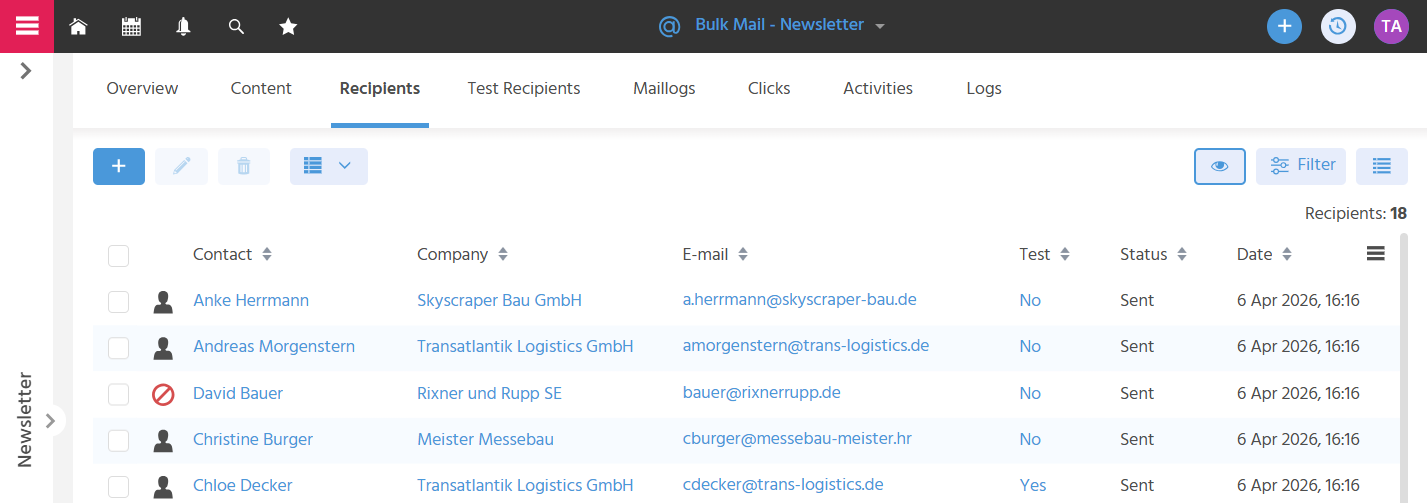Open recent history clock icon
The image size is (1427, 503).
1338,26
